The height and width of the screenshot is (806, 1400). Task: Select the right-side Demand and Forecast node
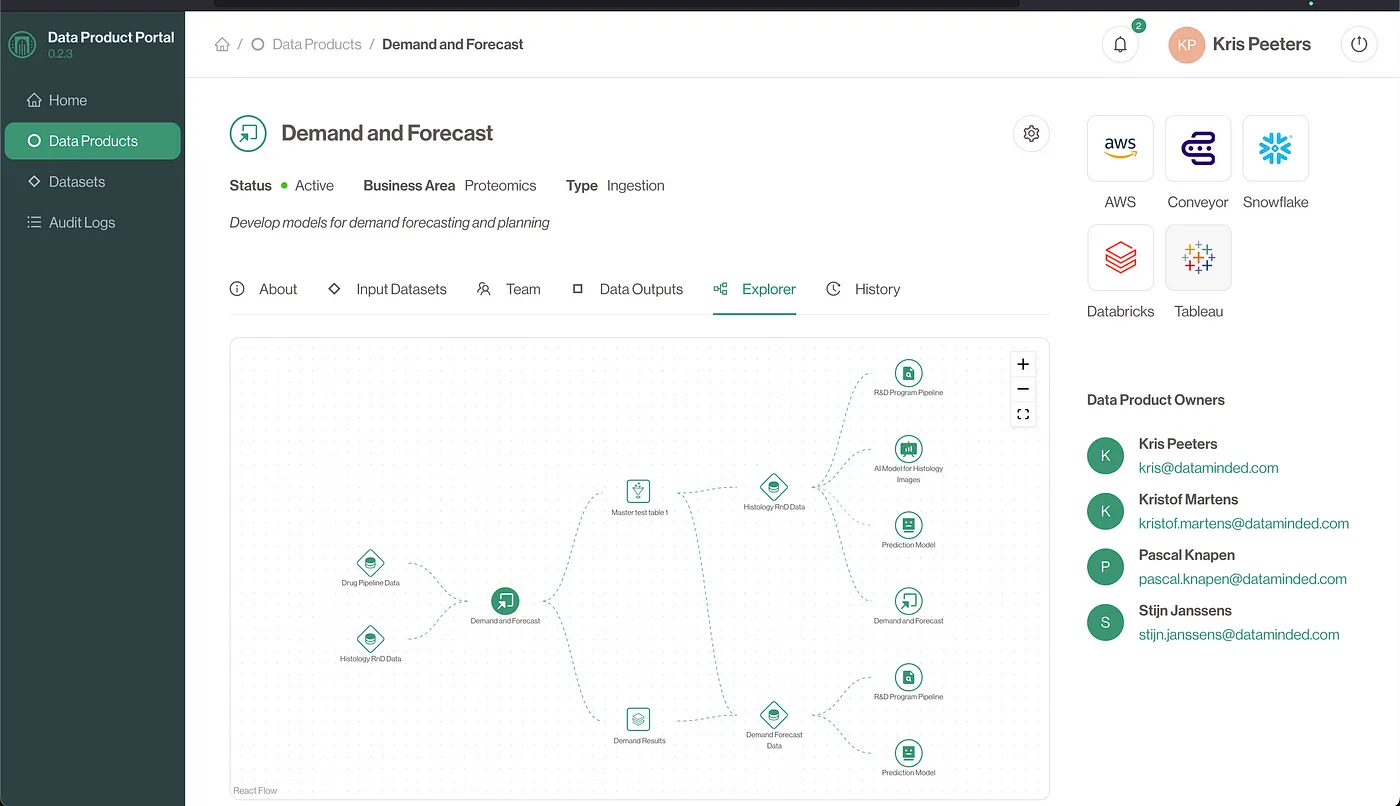tap(908, 601)
